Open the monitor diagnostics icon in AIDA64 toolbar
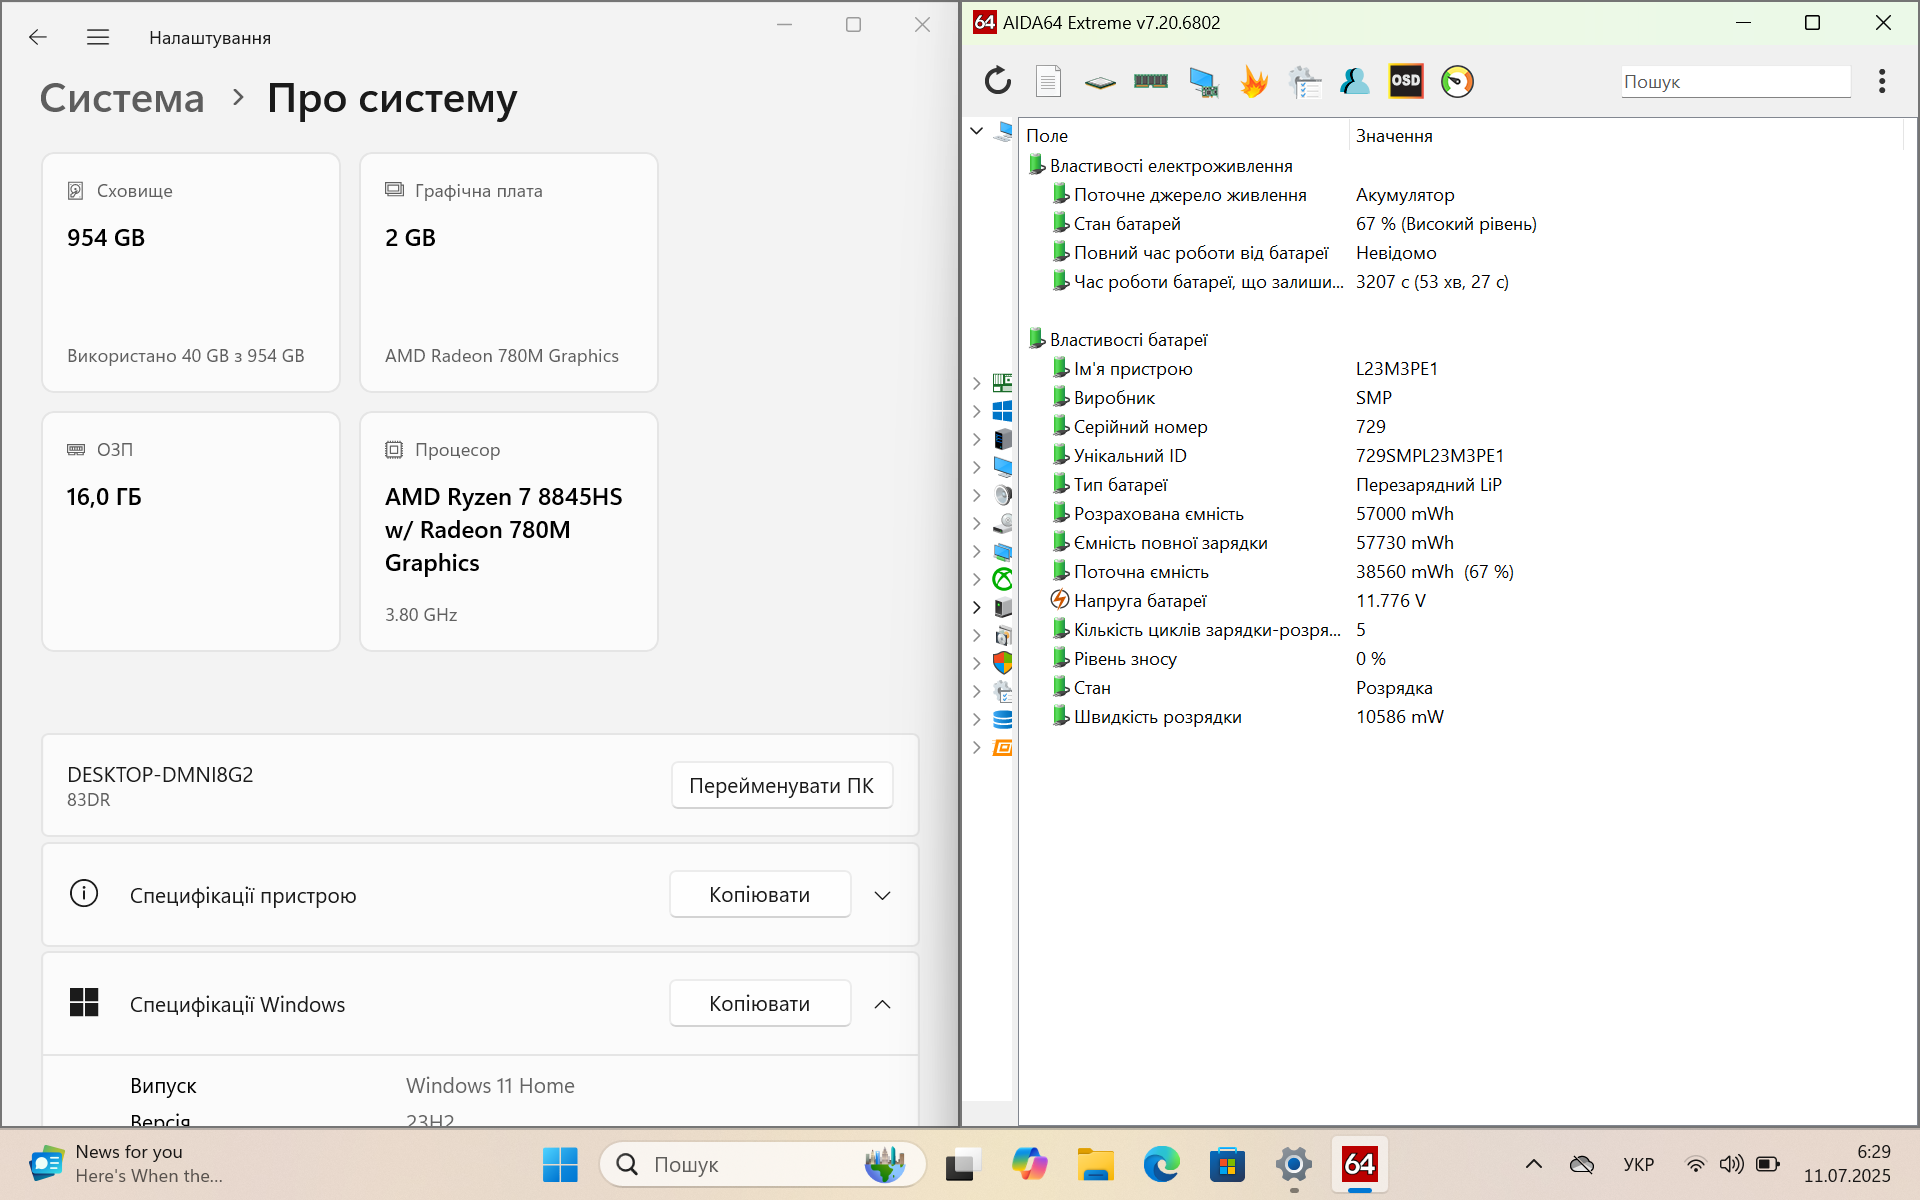This screenshot has width=1920, height=1200. [1203, 82]
